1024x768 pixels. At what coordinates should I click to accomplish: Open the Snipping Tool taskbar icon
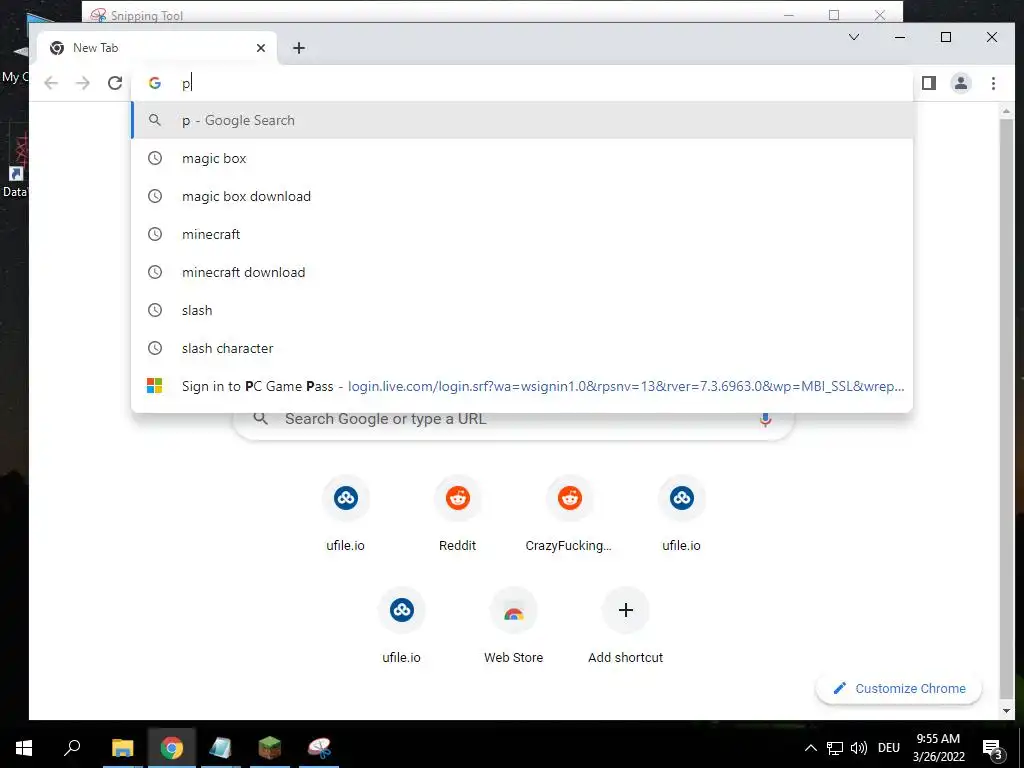pos(319,747)
